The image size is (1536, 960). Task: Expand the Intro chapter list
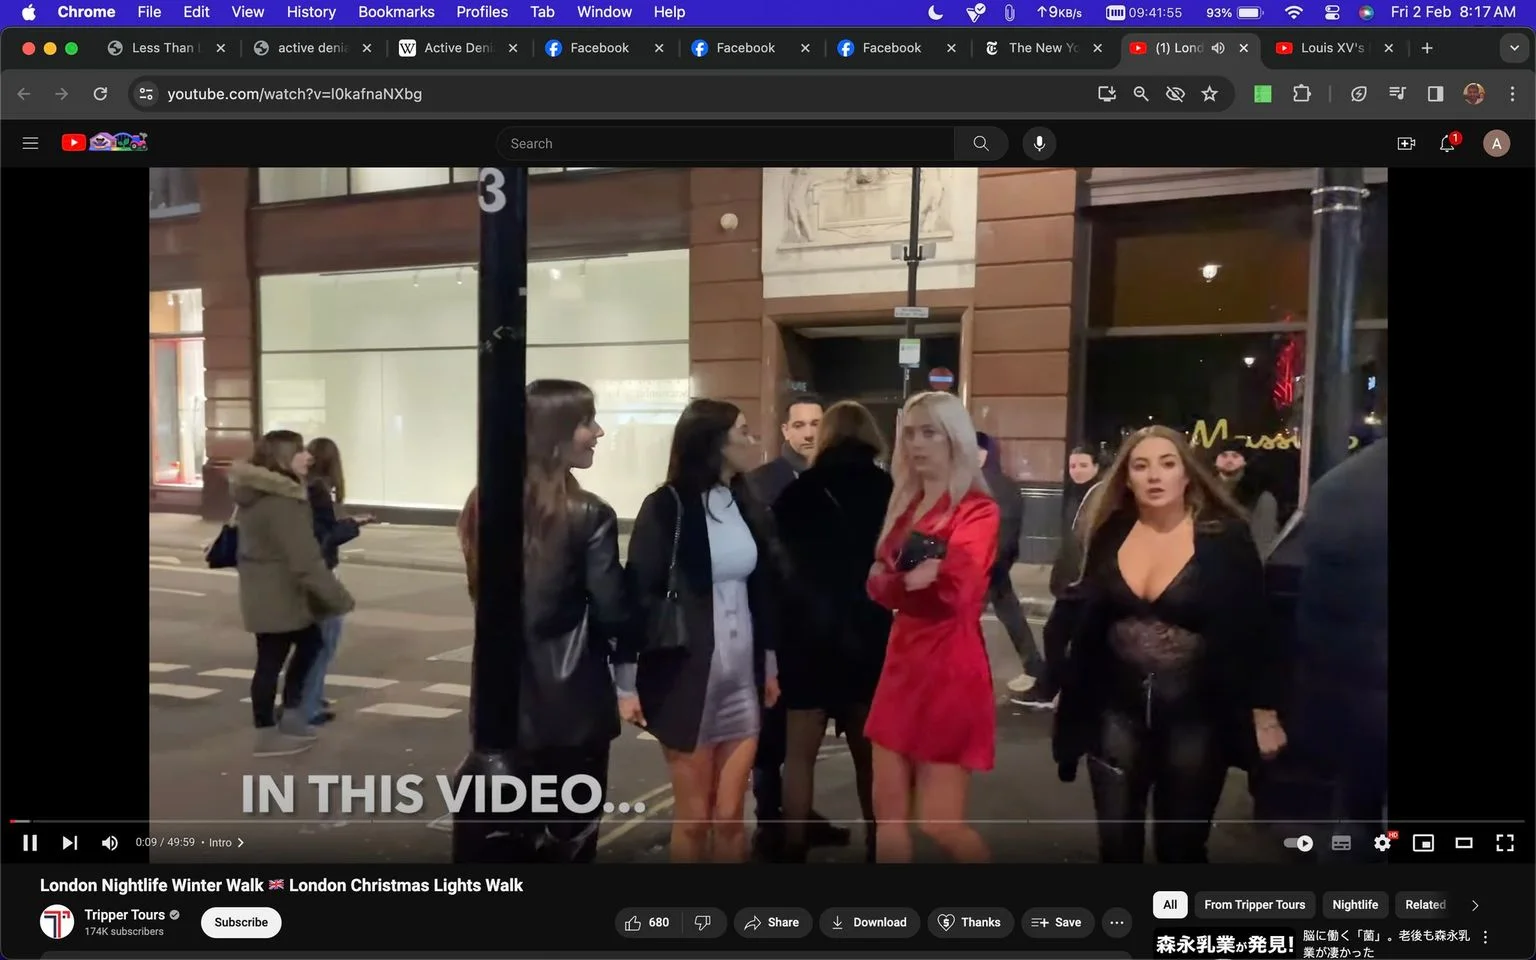[226, 842]
